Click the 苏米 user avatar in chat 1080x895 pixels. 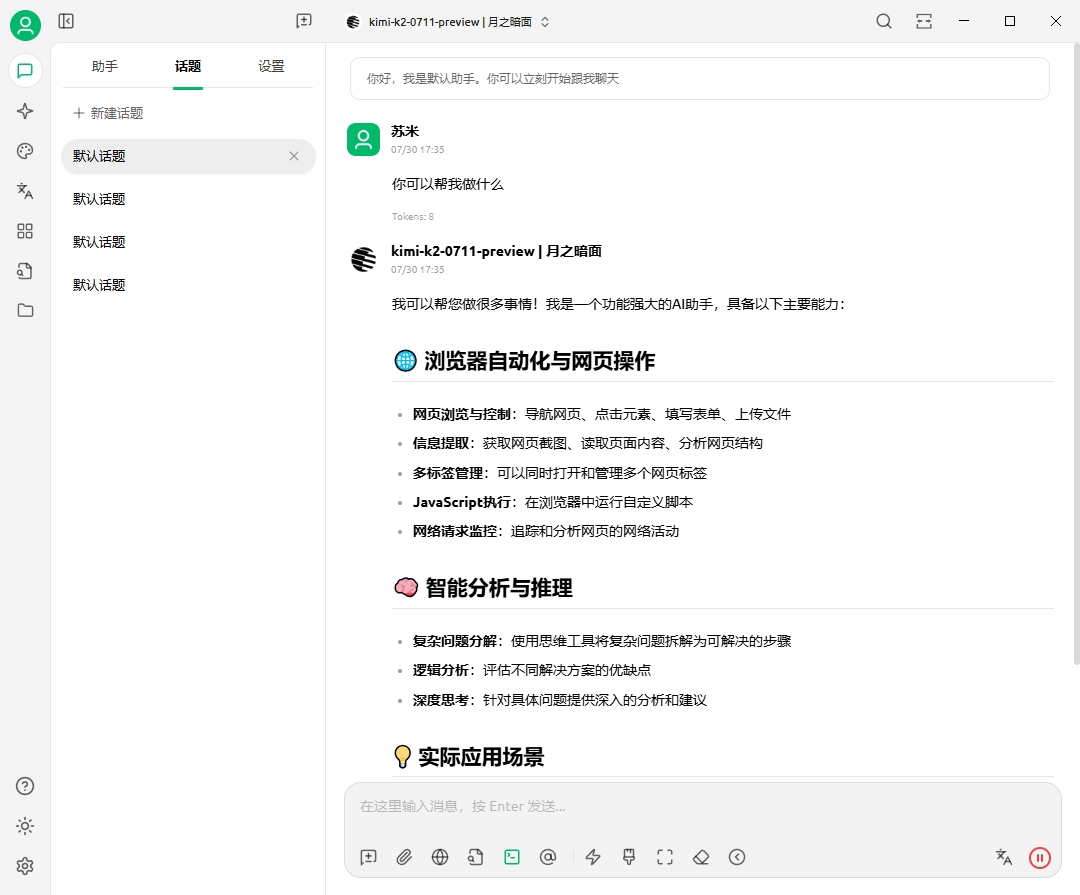point(364,140)
